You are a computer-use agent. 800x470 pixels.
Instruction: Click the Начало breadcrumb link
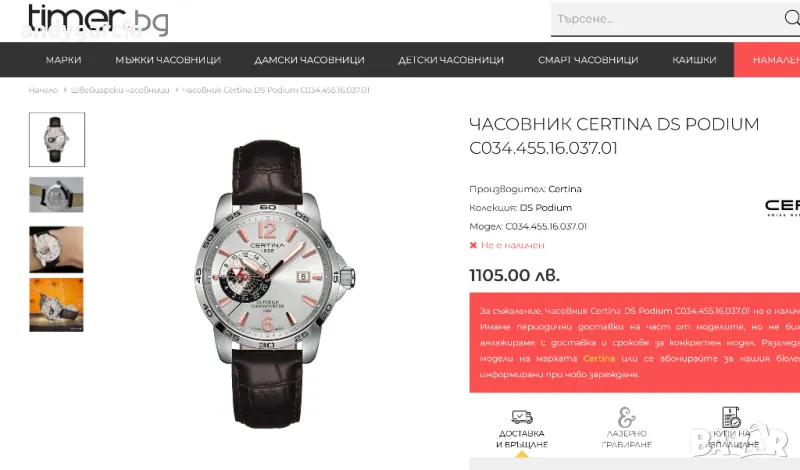click(x=43, y=90)
